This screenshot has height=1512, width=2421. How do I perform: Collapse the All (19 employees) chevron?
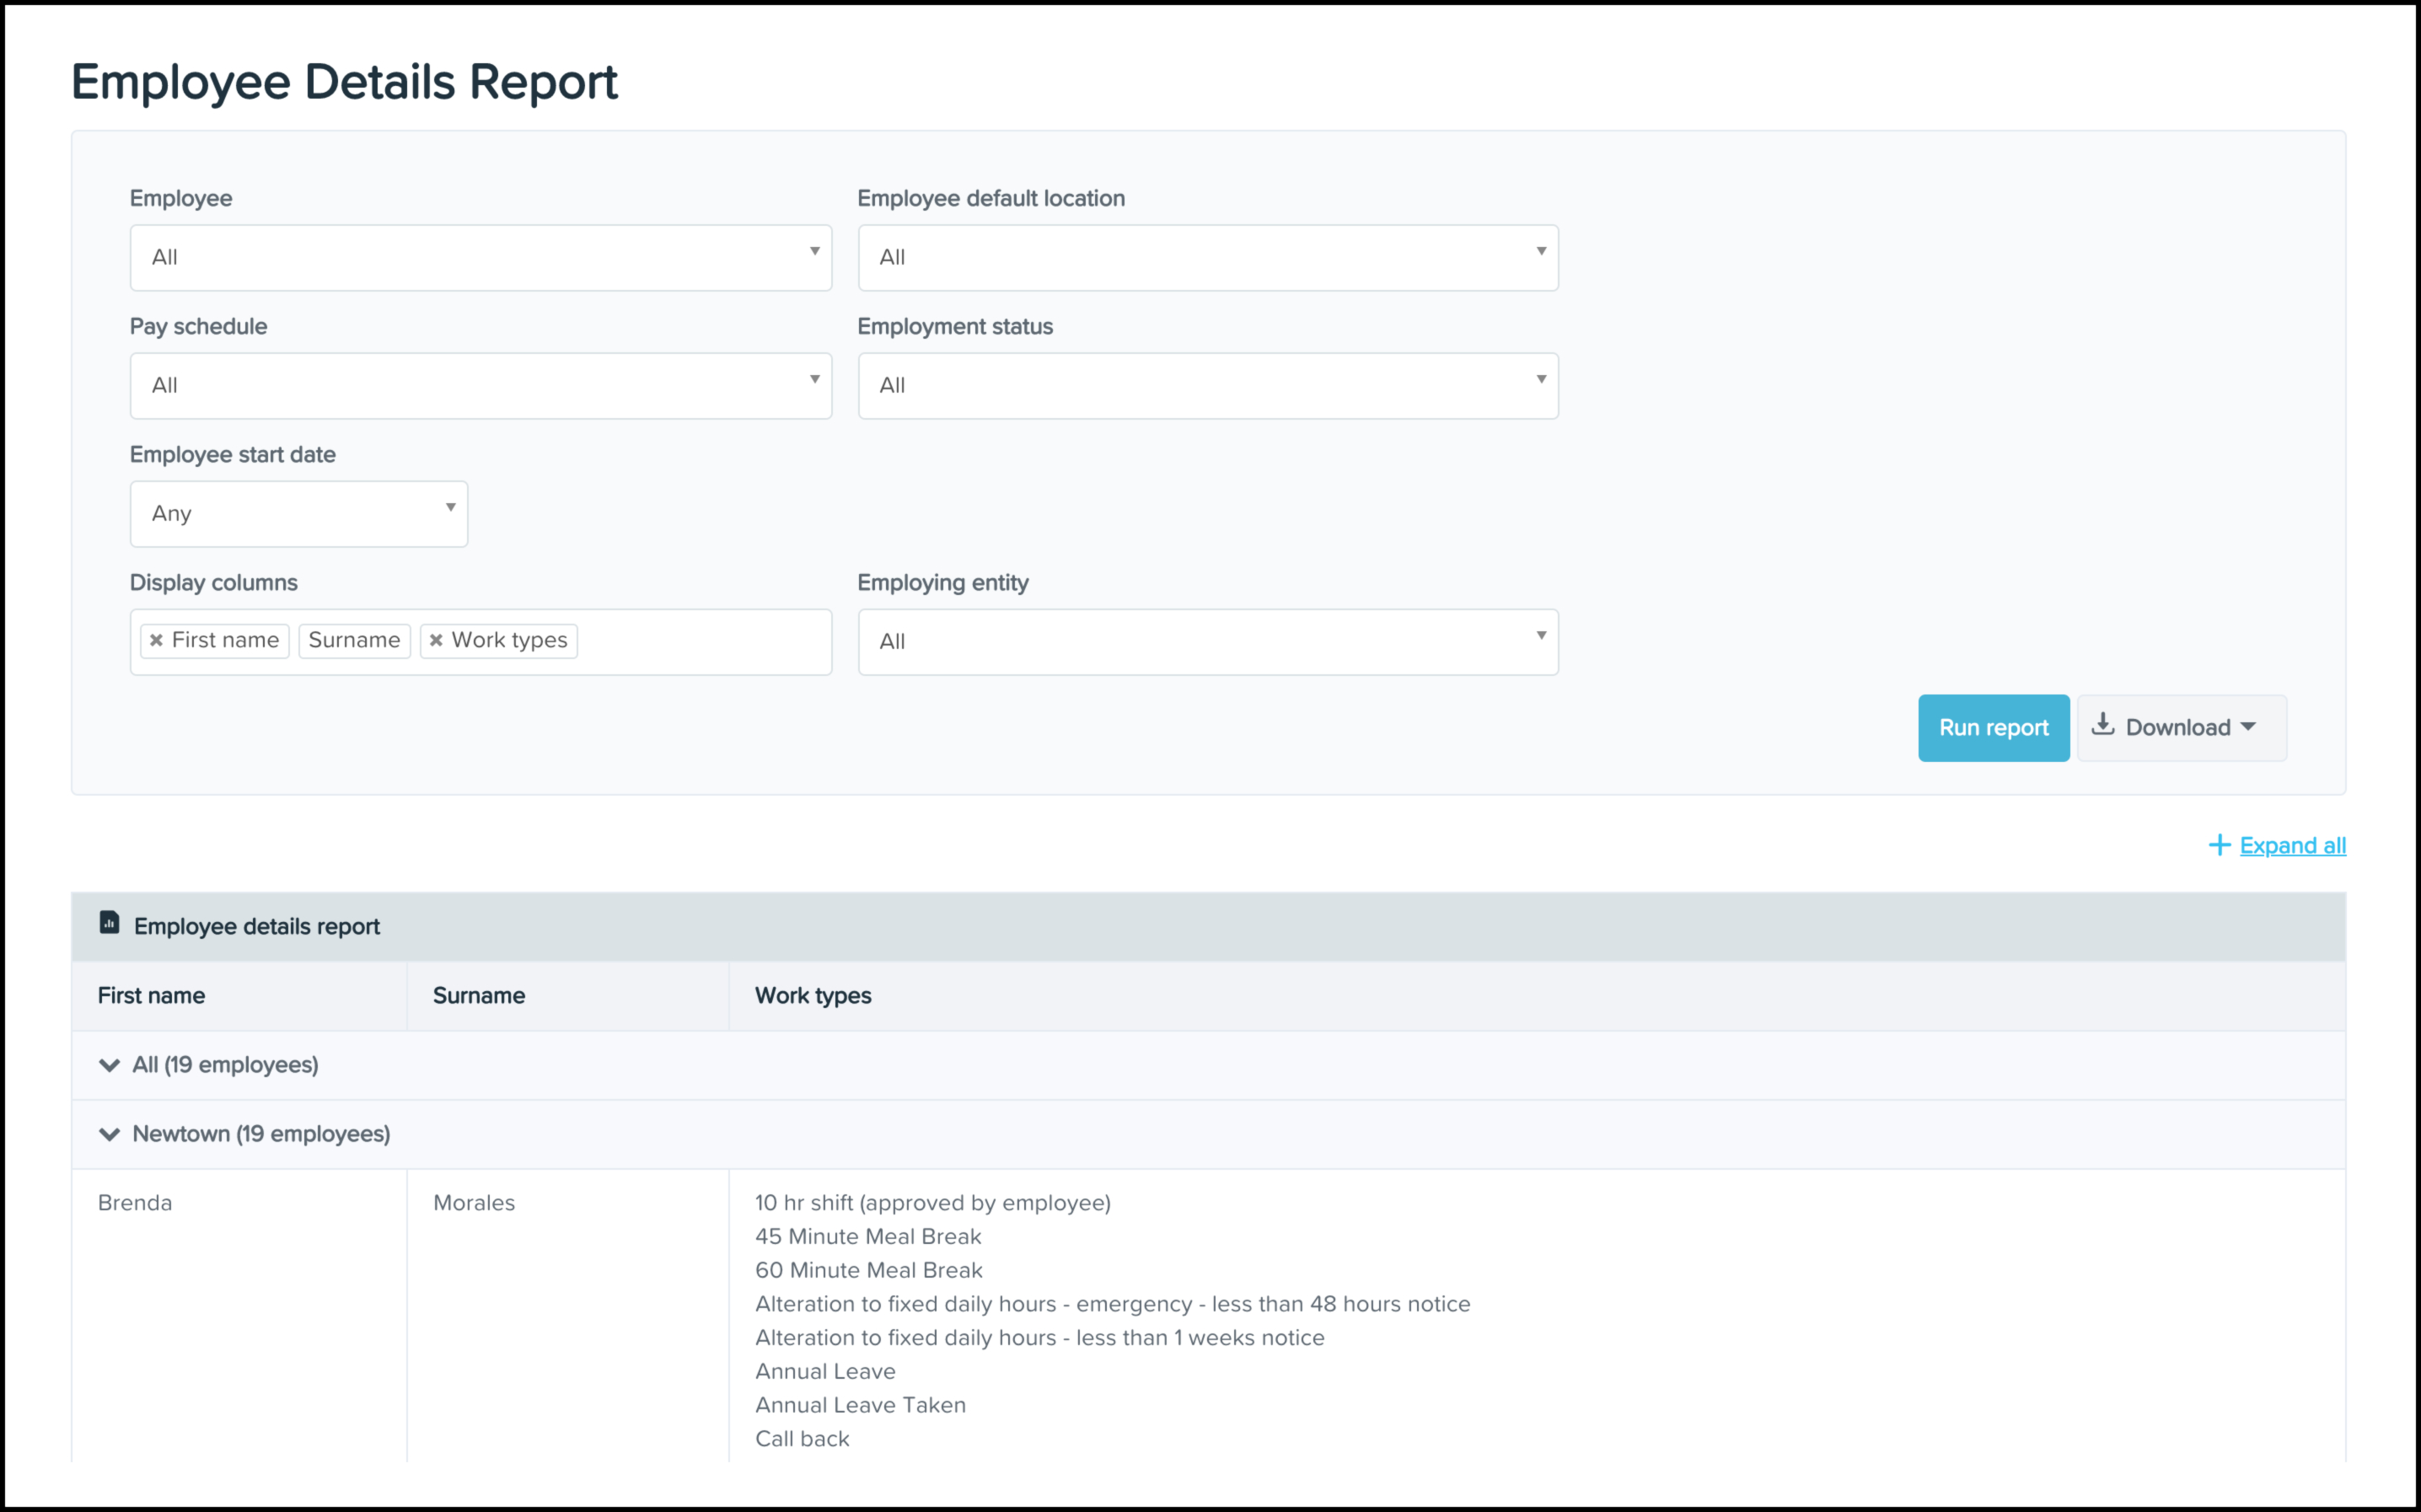point(110,1065)
